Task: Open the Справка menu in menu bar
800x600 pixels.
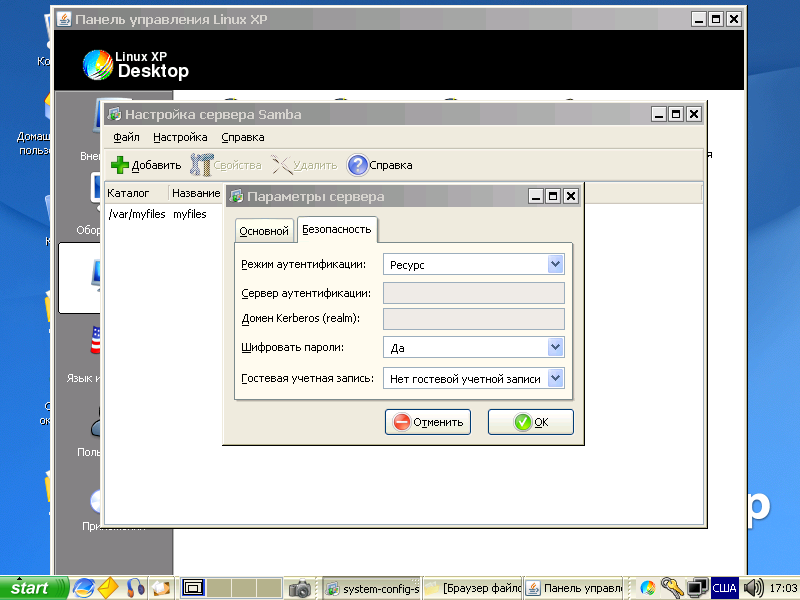Action: pyautogui.click(x=243, y=137)
